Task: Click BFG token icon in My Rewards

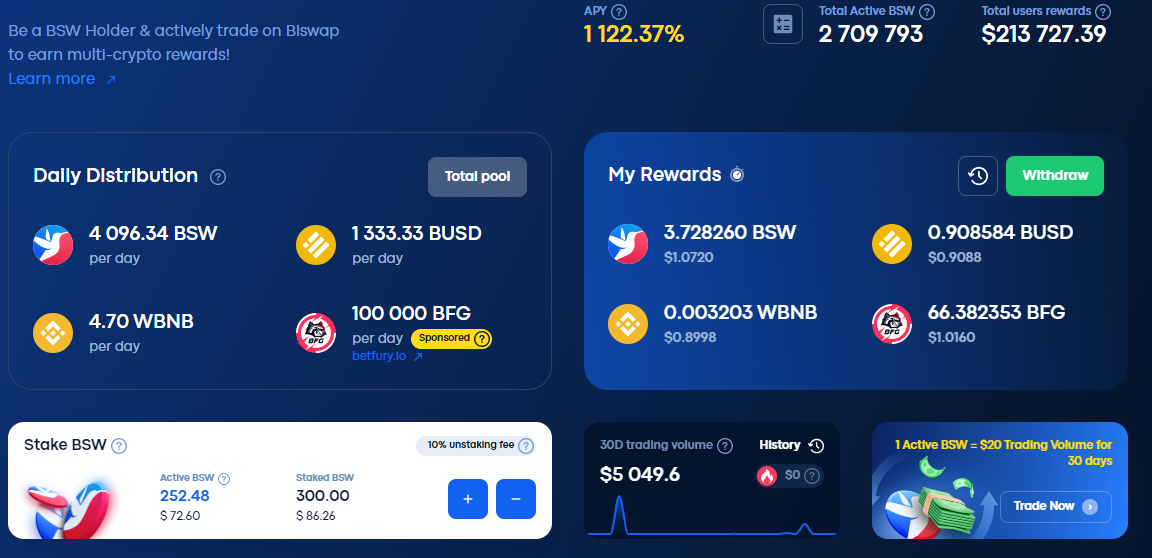Action: [892, 324]
